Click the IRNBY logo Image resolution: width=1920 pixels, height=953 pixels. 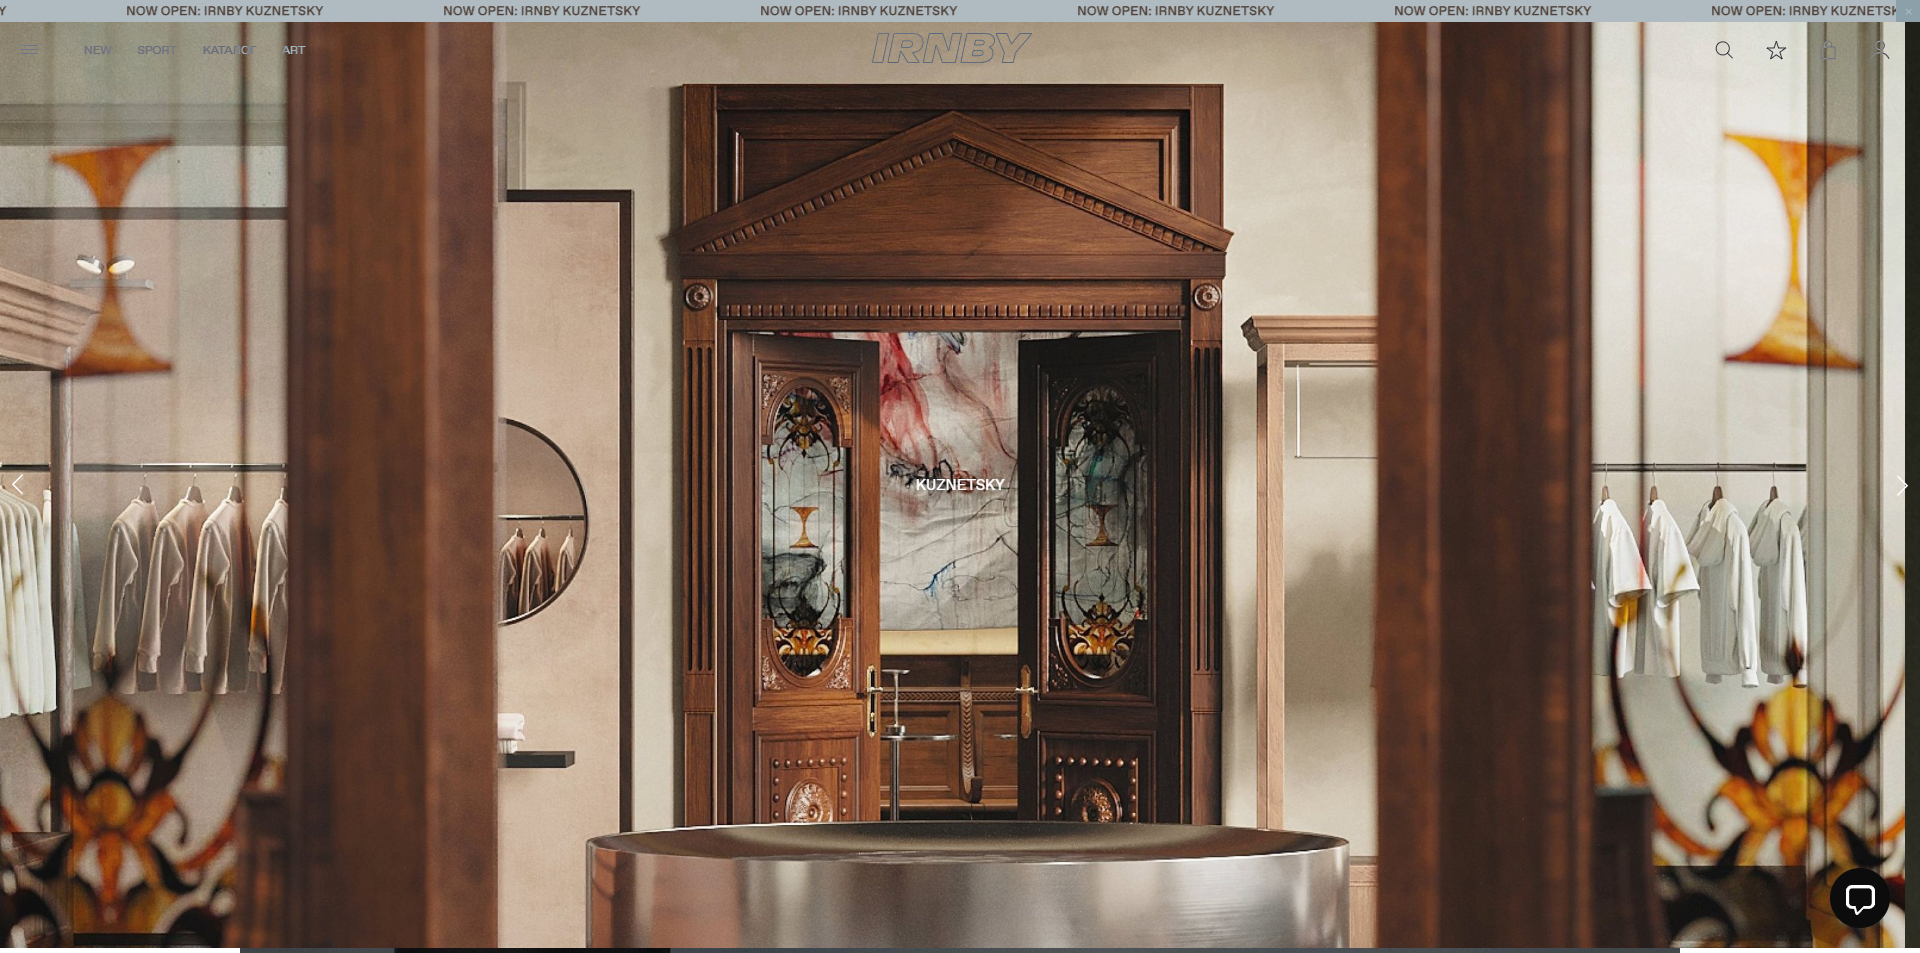pos(950,48)
